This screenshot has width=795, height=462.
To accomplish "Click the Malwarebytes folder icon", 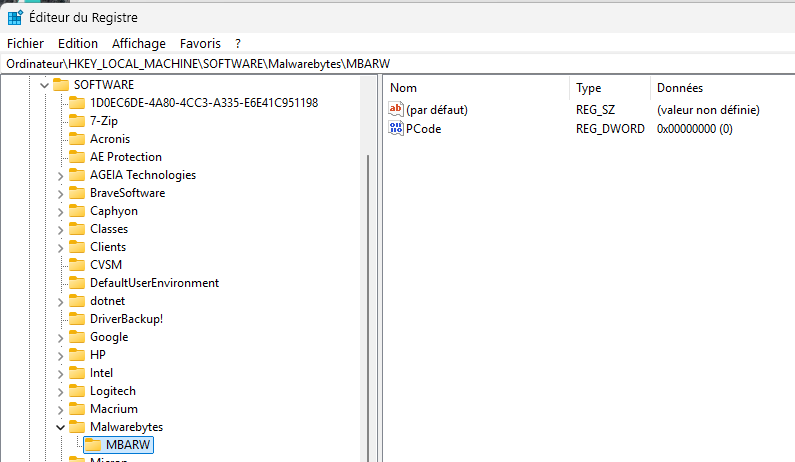I will point(77,427).
